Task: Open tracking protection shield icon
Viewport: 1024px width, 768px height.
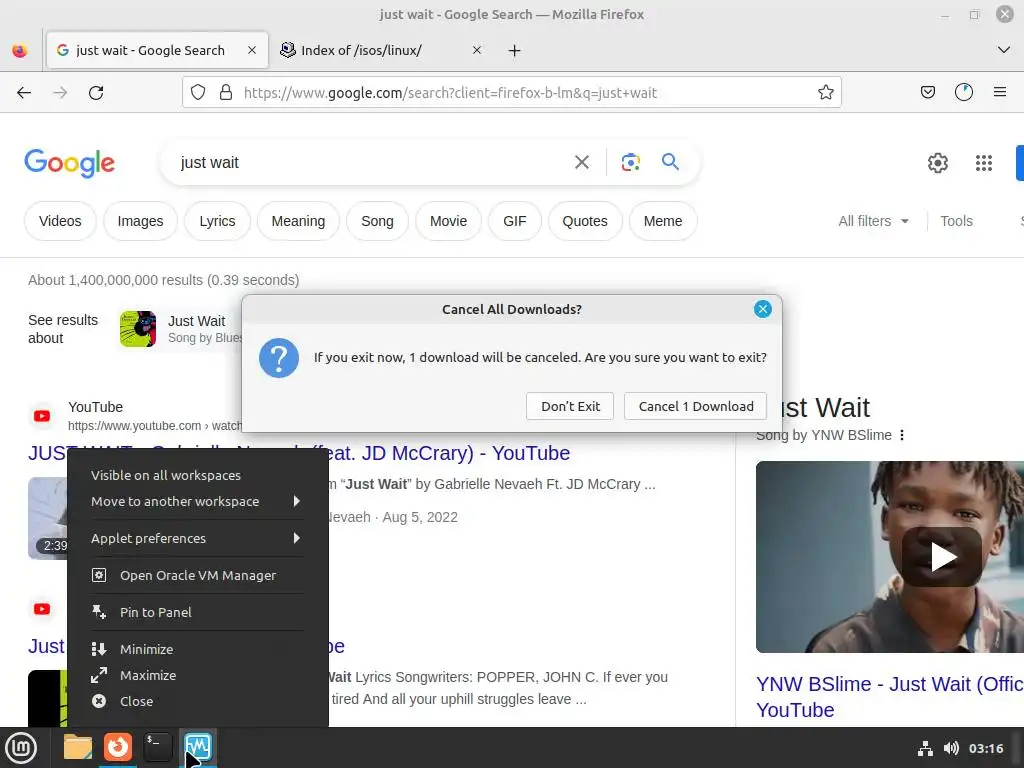Action: 198,93
